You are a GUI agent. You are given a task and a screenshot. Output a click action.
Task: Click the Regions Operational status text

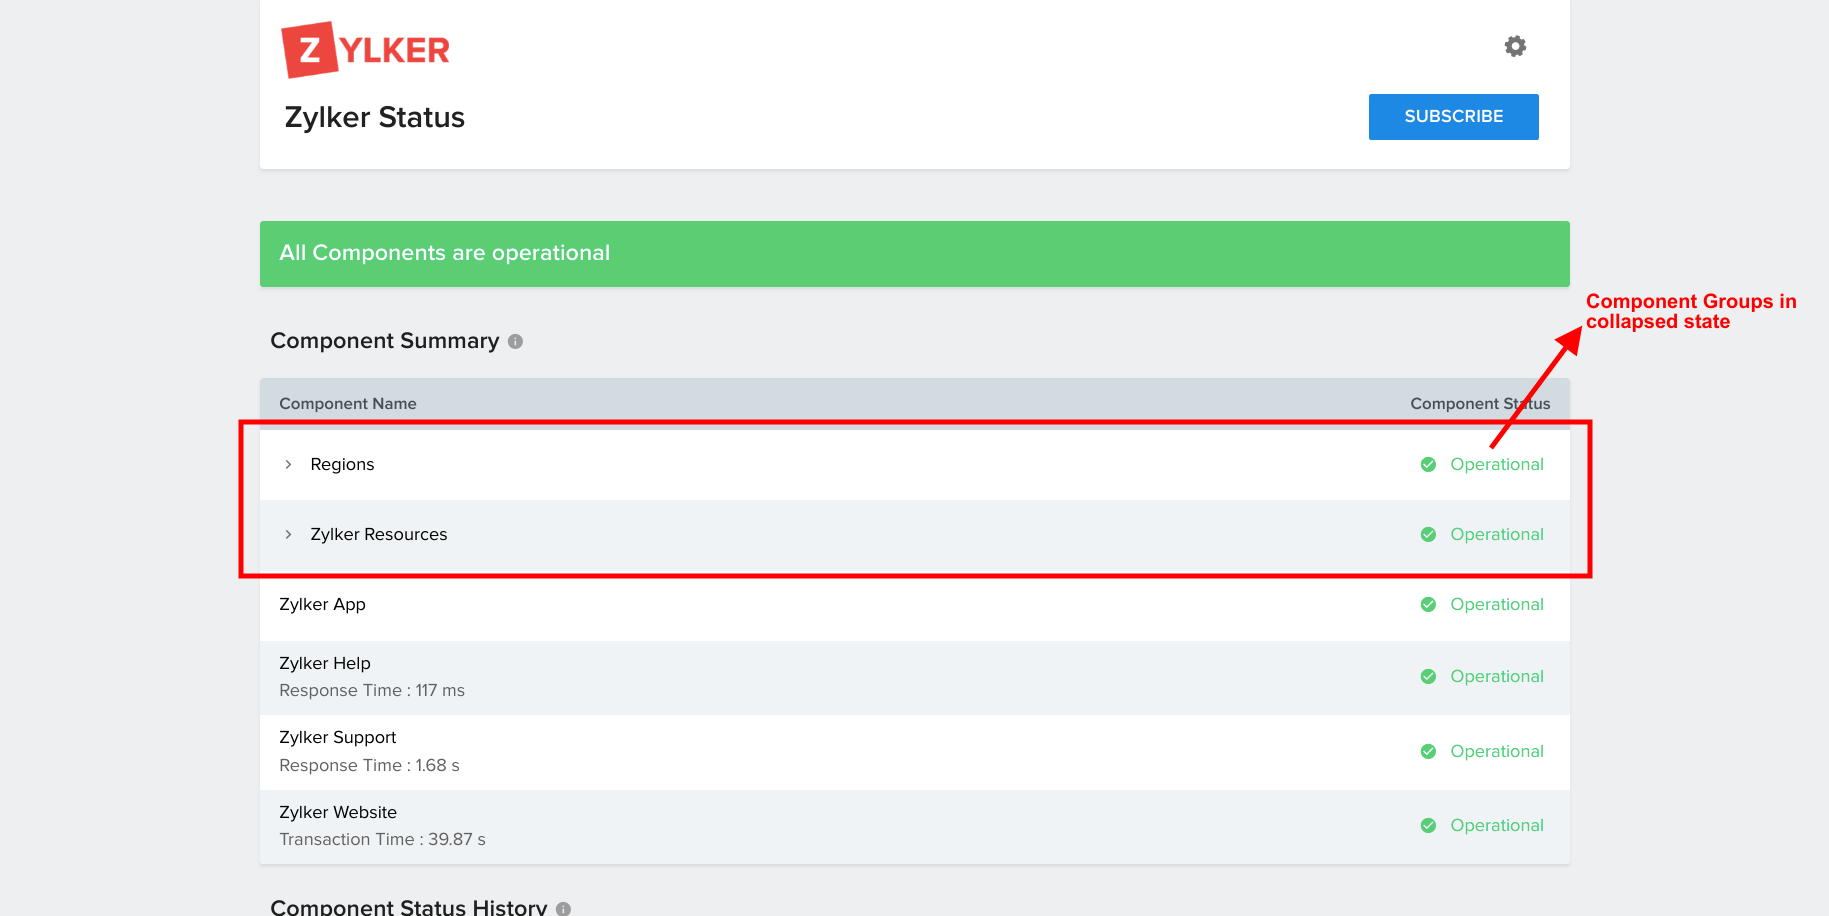[1497, 464]
